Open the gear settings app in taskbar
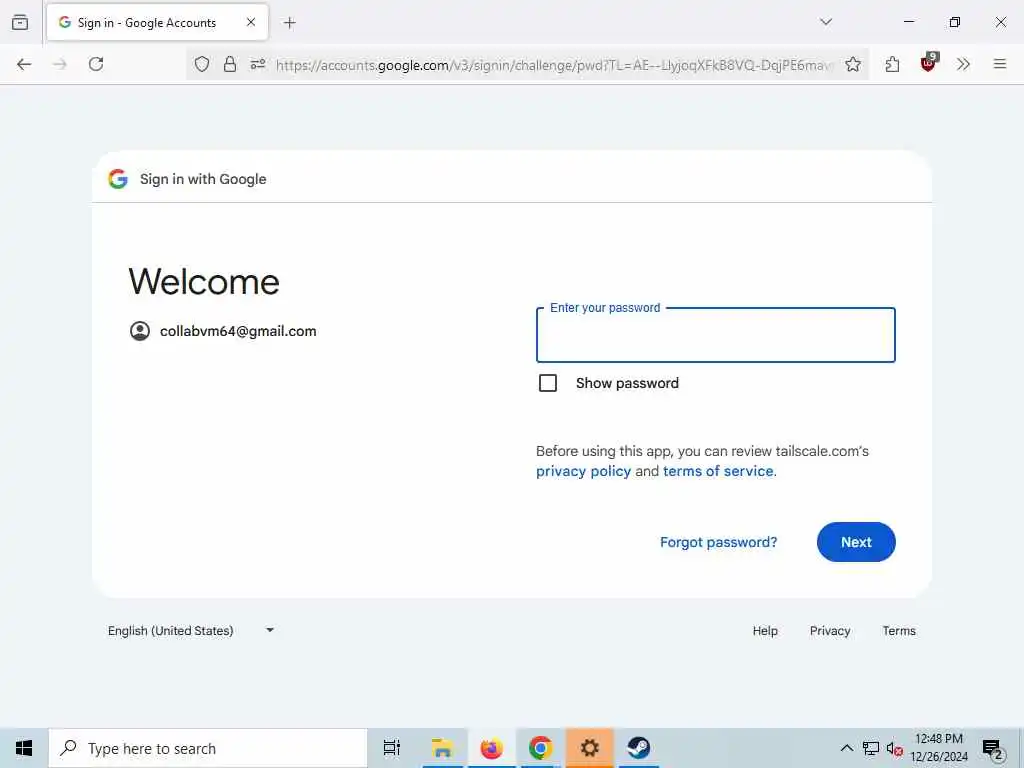This screenshot has width=1024, height=768. point(590,748)
